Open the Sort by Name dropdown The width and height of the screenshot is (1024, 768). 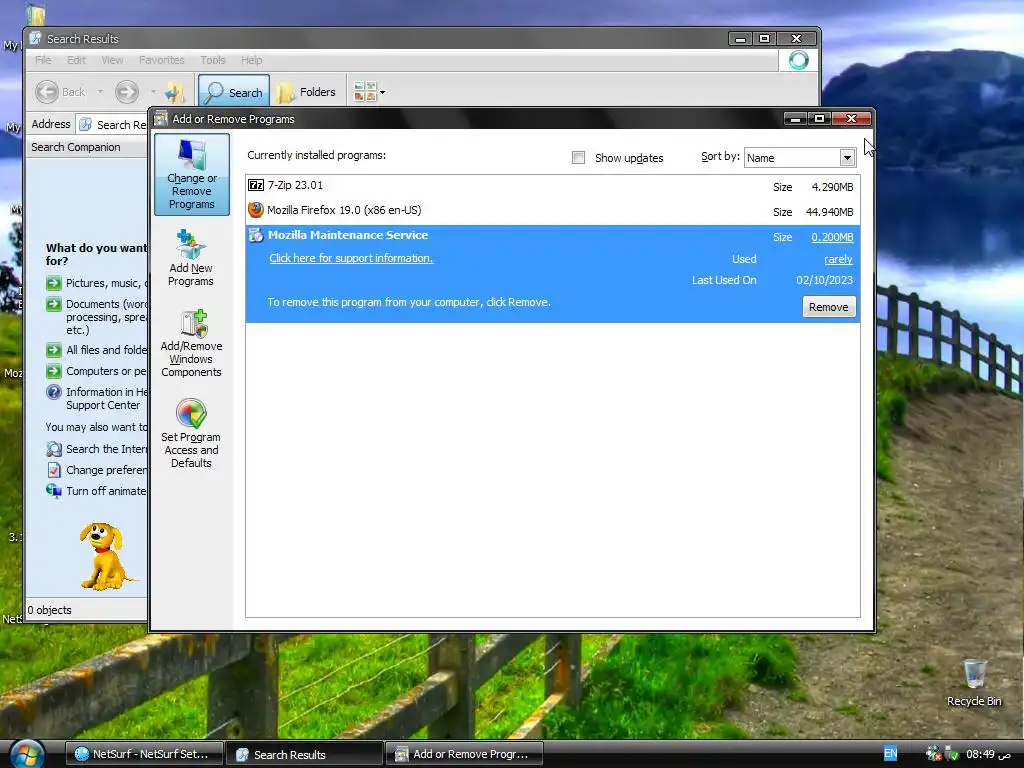coord(846,157)
